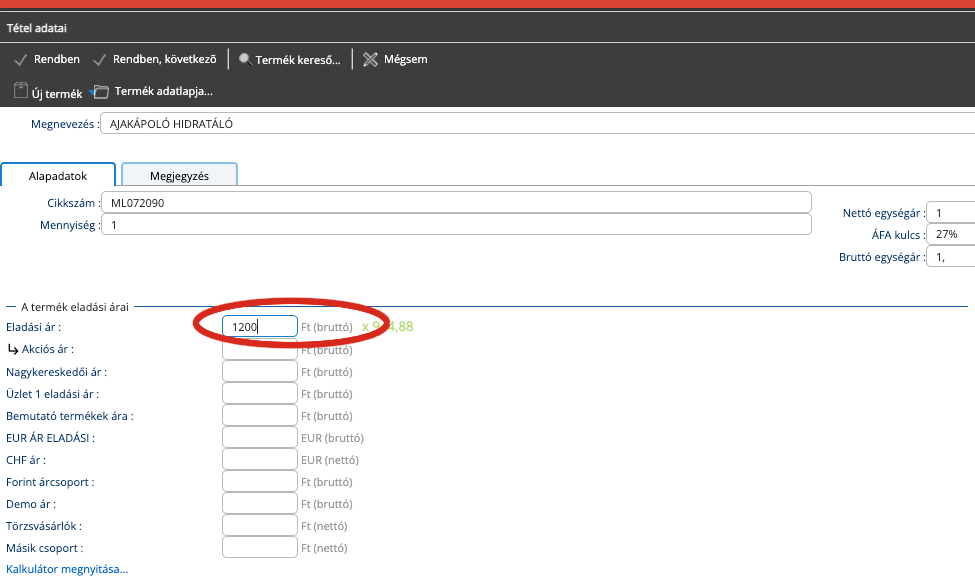Screen dimensions: 975x586
Task: Click the Rendben, következő checkmark icon
Action: 99,59
